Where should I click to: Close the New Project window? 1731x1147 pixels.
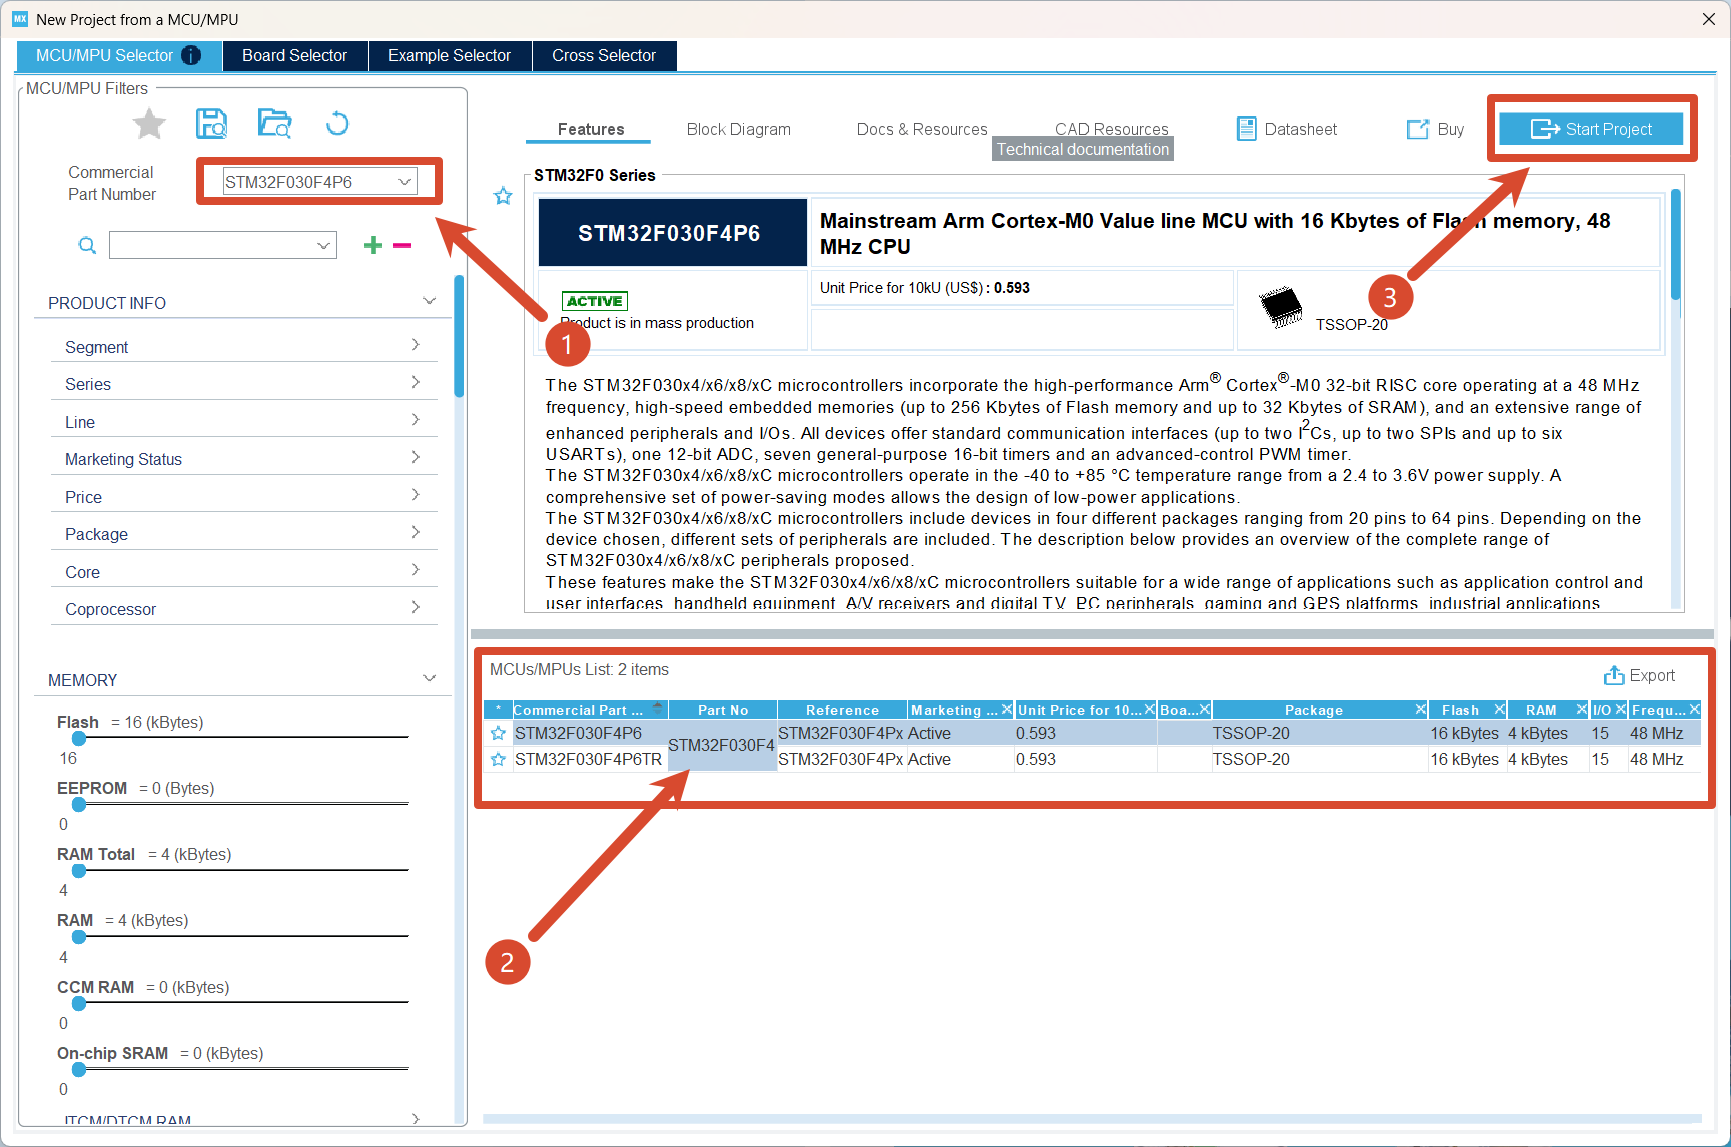1709,19
